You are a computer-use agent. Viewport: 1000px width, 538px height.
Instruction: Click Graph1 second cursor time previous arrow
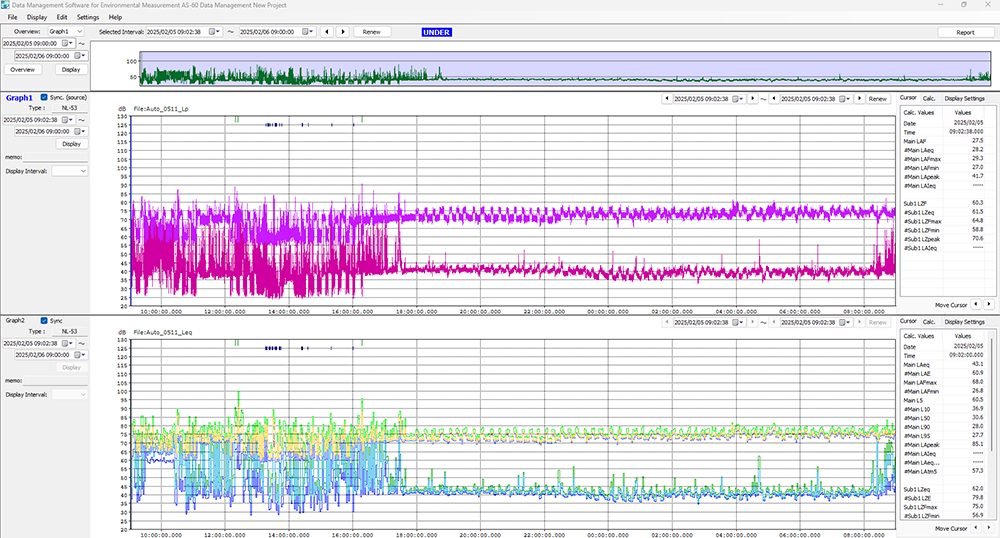click(774, 99)
